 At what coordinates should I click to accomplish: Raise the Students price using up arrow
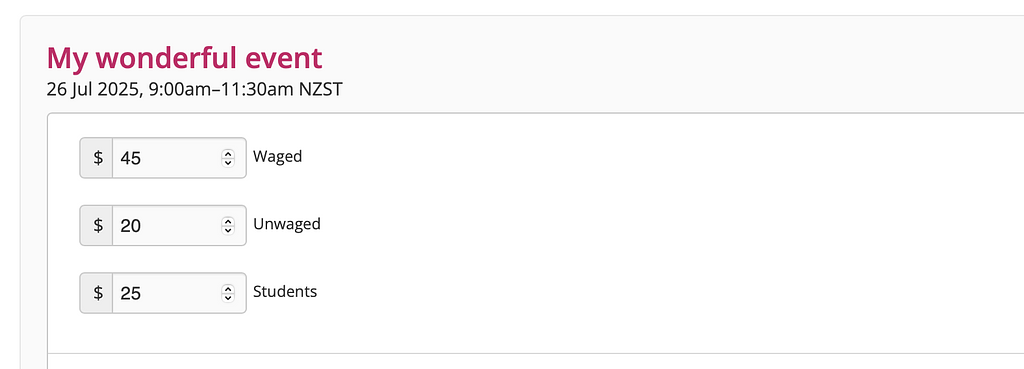point(227,289)
